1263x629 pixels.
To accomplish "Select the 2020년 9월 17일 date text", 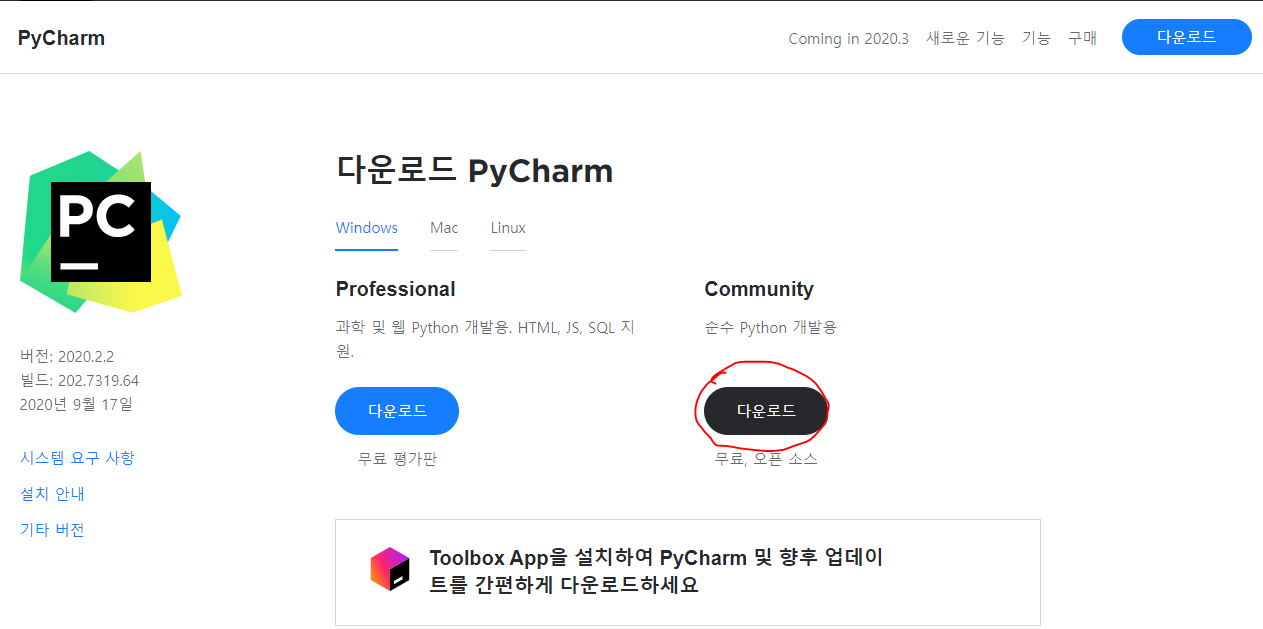I will coord(76,404).
